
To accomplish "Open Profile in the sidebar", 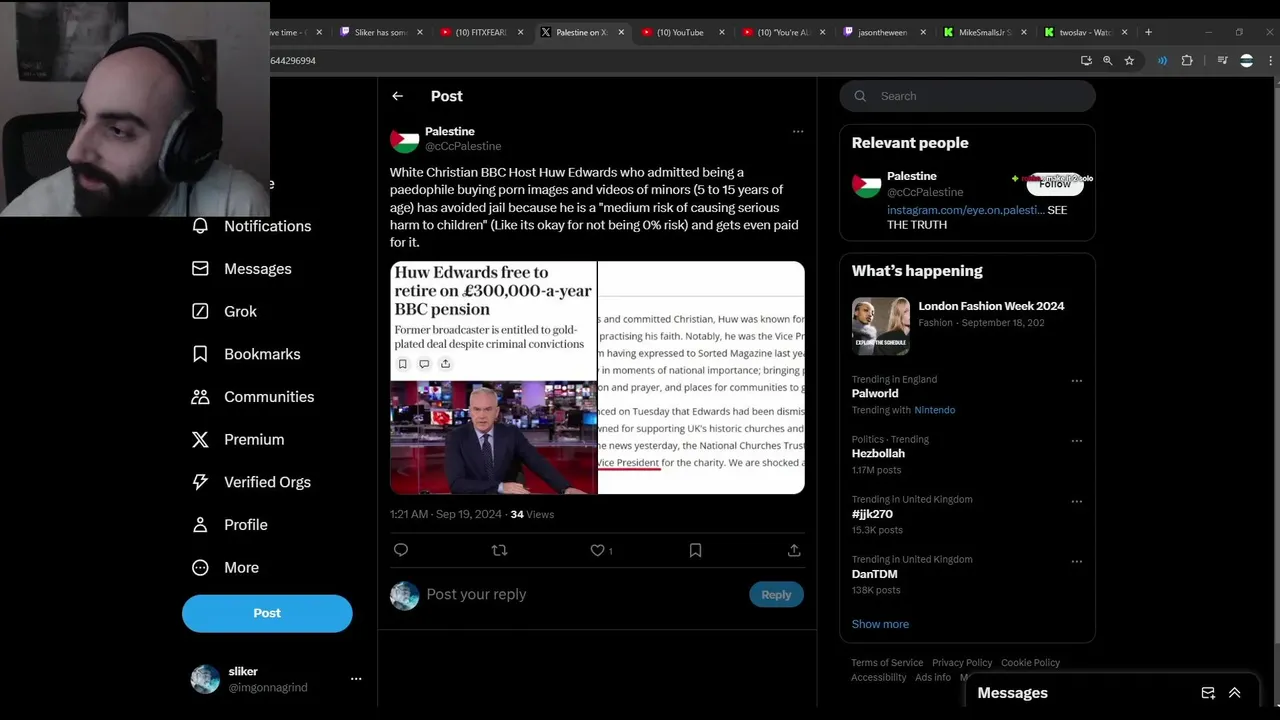I will [229, 525].
